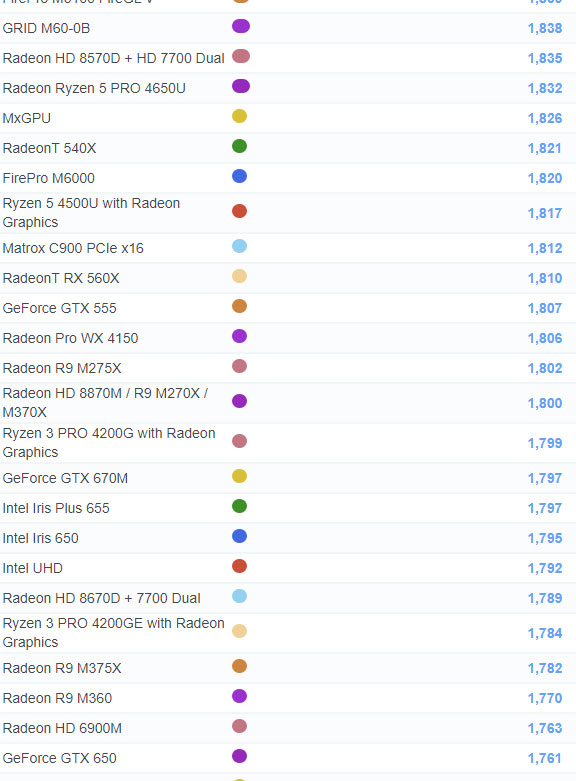Click the score 1,782
This screenshot has width=576, height=781.
click(545, 668)
